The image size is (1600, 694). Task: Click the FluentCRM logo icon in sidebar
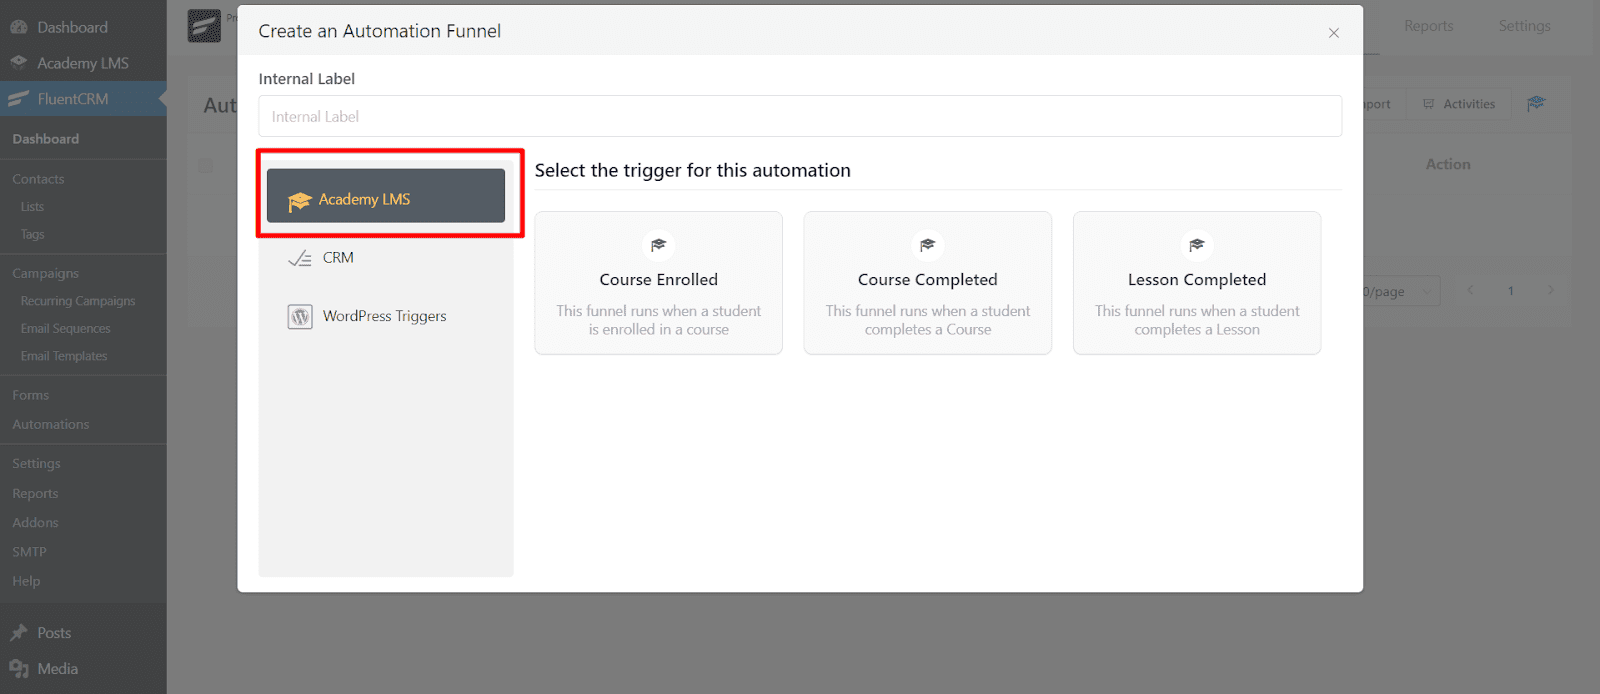[x=19, y=99]
